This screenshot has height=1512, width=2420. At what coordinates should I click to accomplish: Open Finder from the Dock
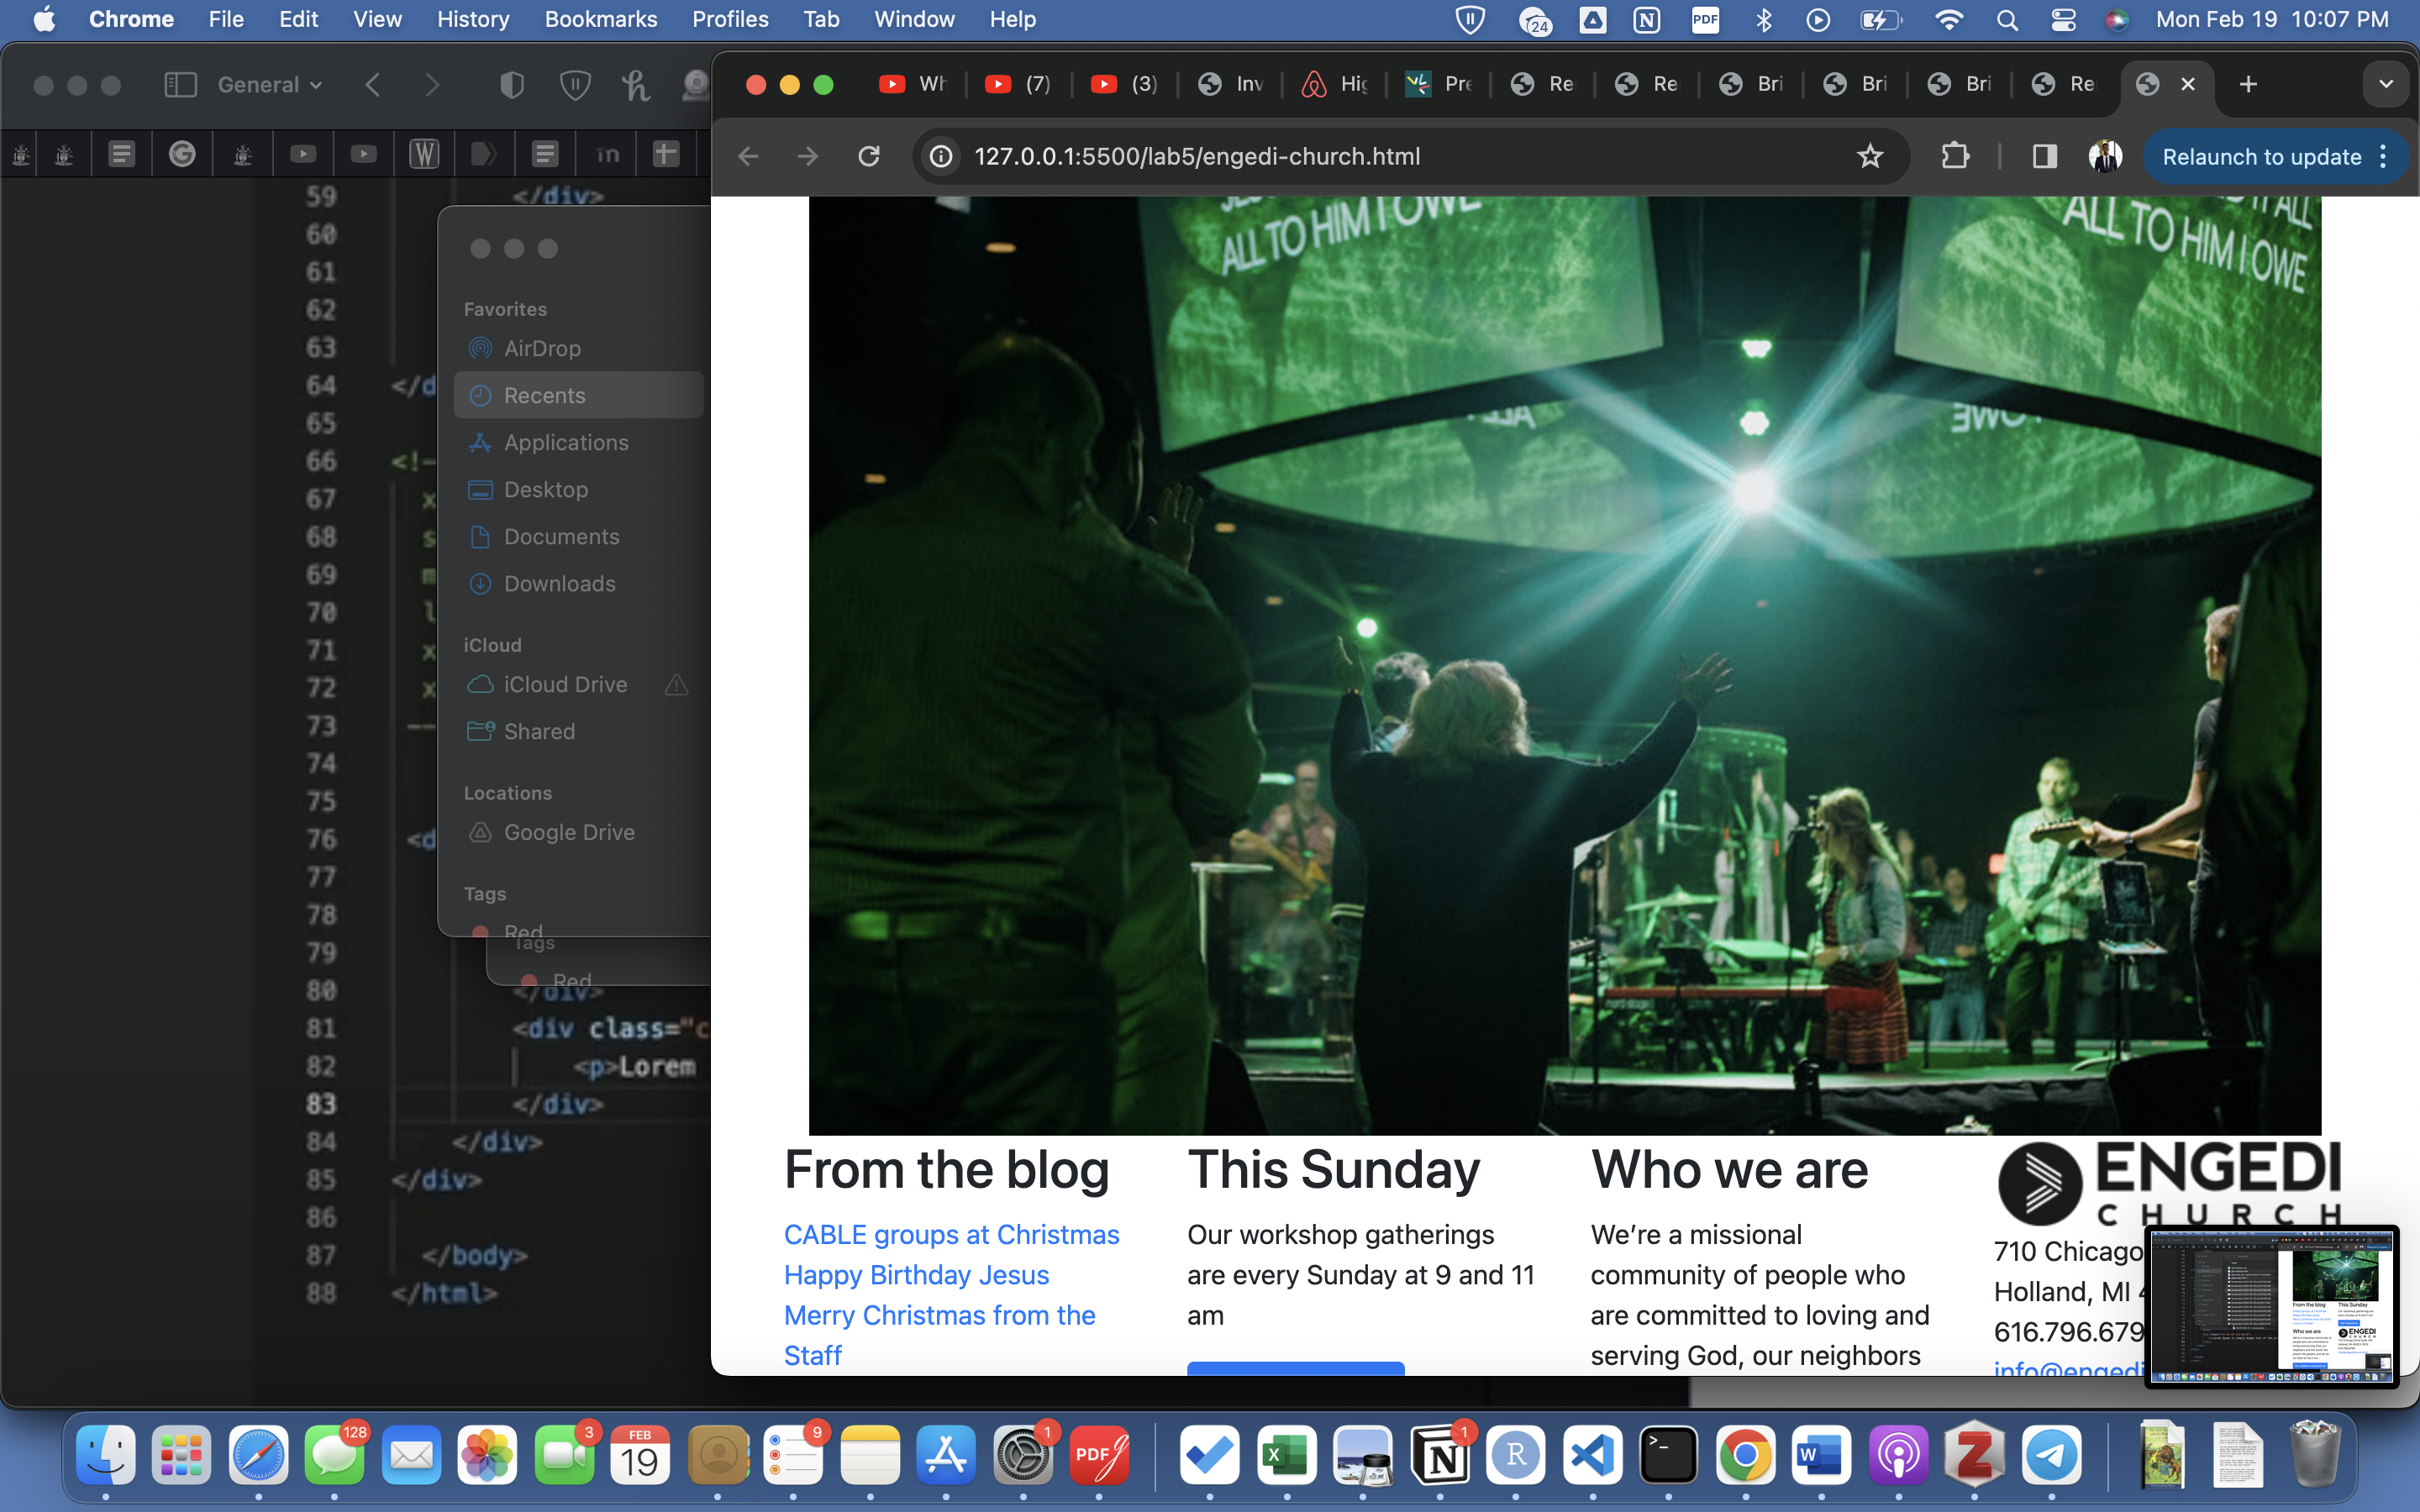(x=105, y=1455)
